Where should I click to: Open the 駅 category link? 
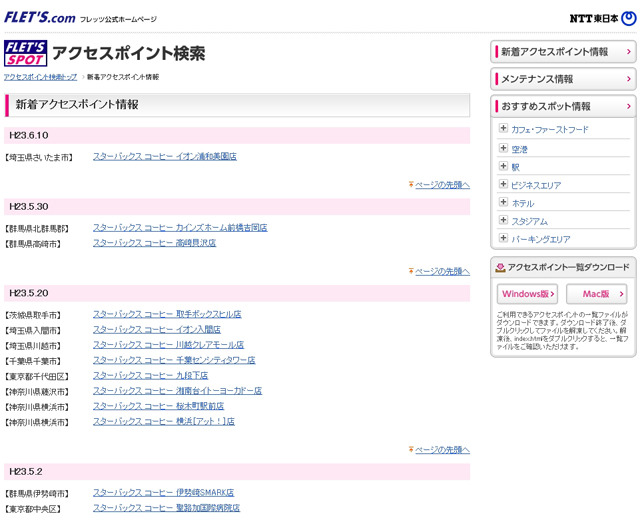(515, 167)
